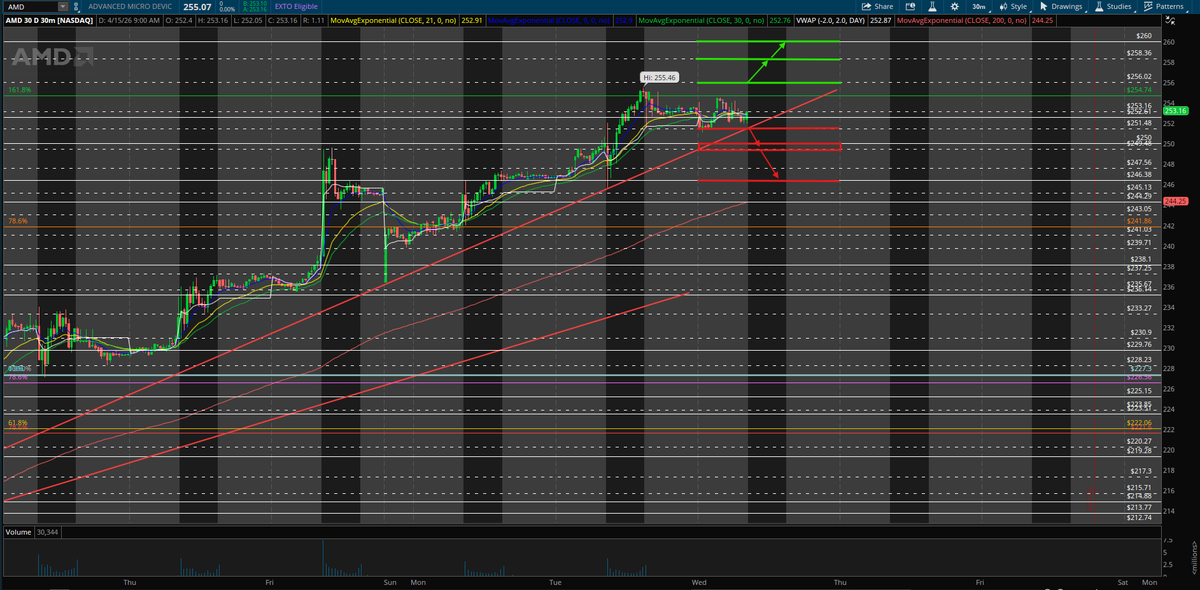
Task: Click the symbol link icon beside AMD
Action: coord(77,6)
